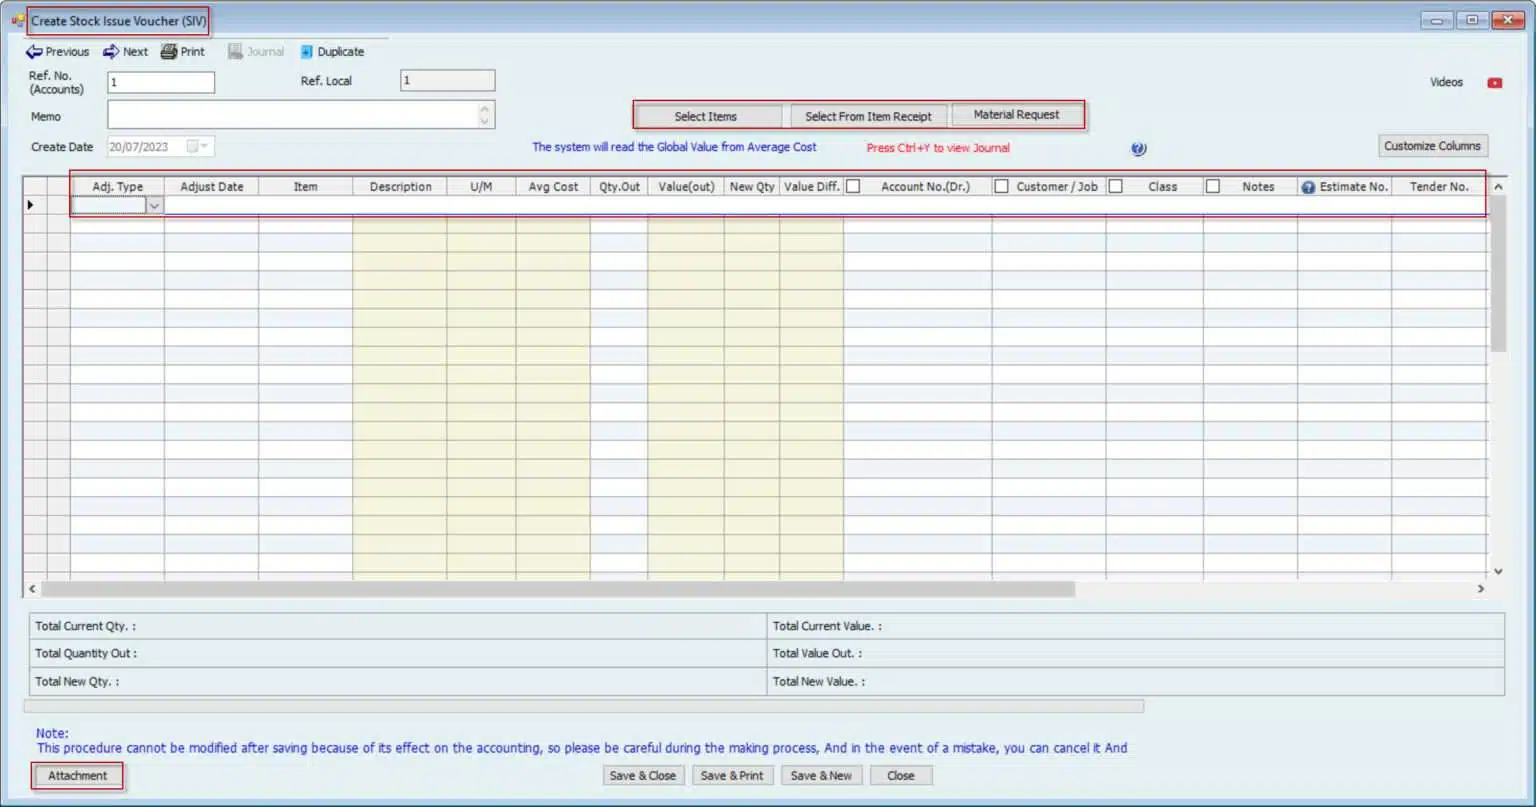Image resolution: width=1536 pixels, height=807 pixels.
Task: Click the 'Total New Value. :' label
Action: (819, 681)
